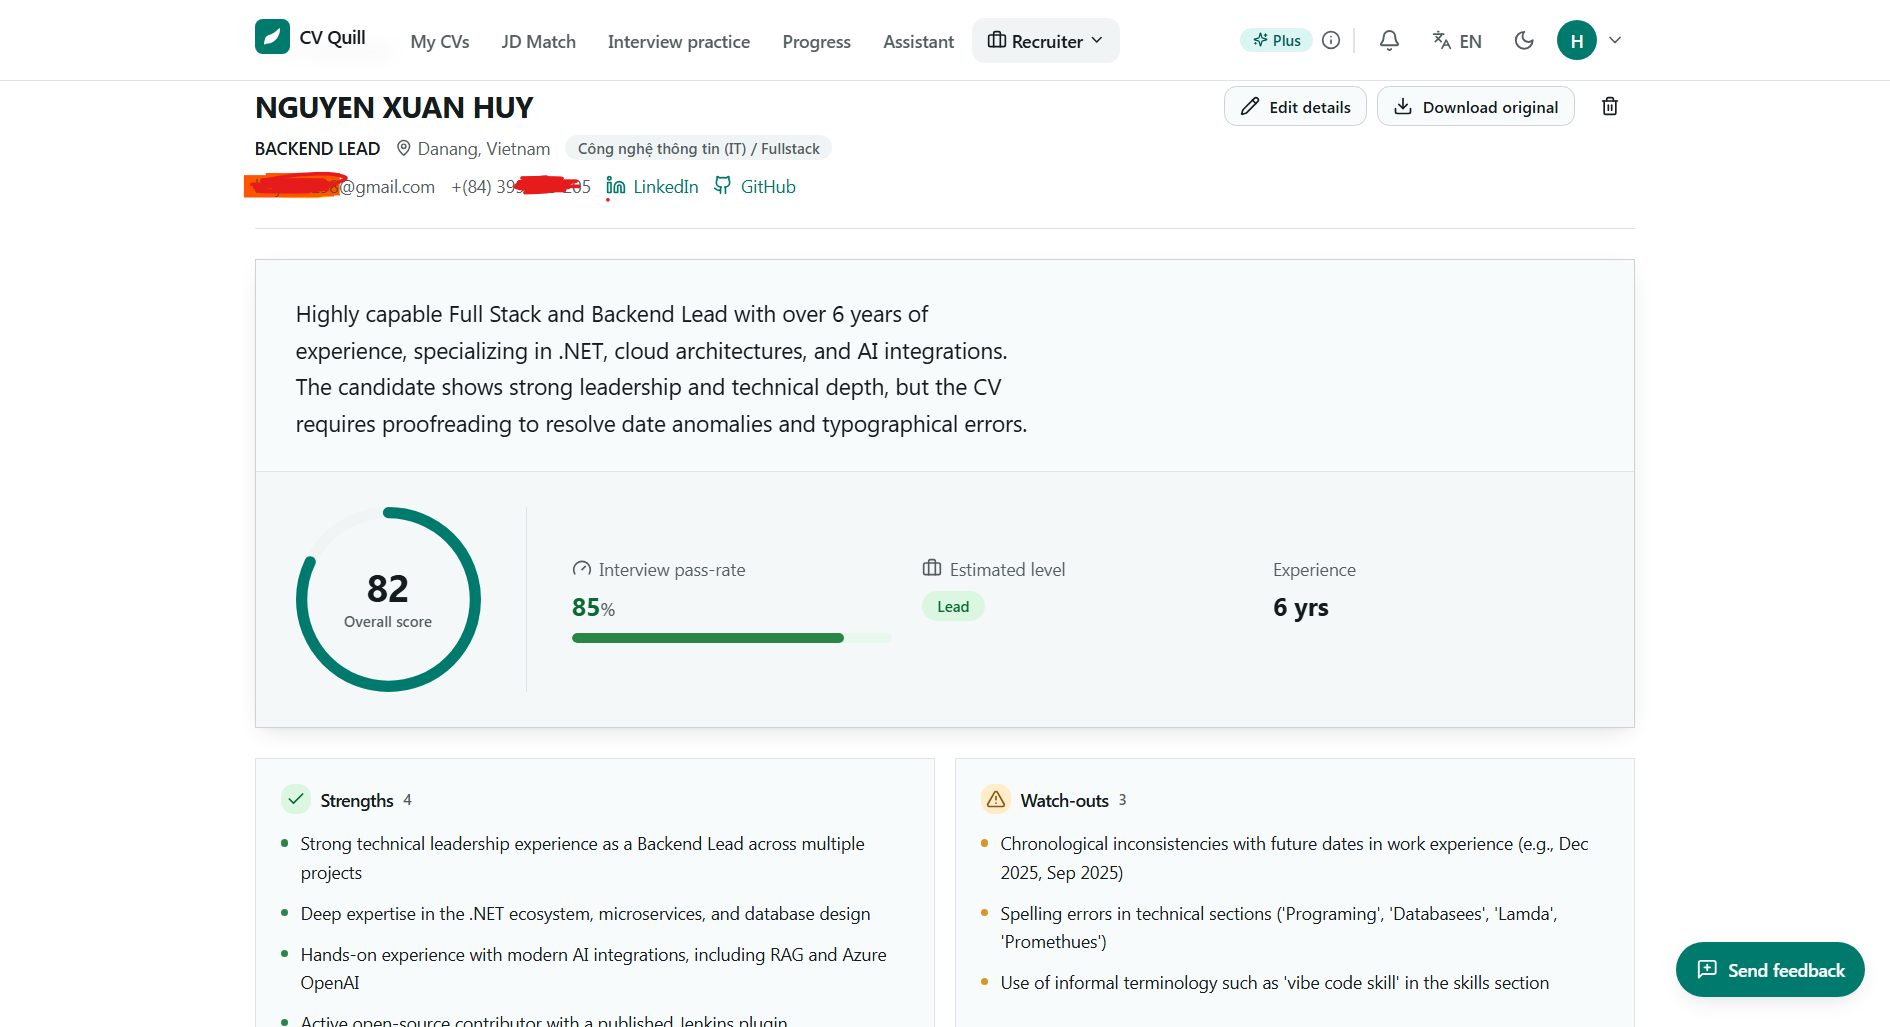Viewport: 1890px width, 1027px height.
Task: Click the info icon beside Plus
Action: click(1331, 40)
